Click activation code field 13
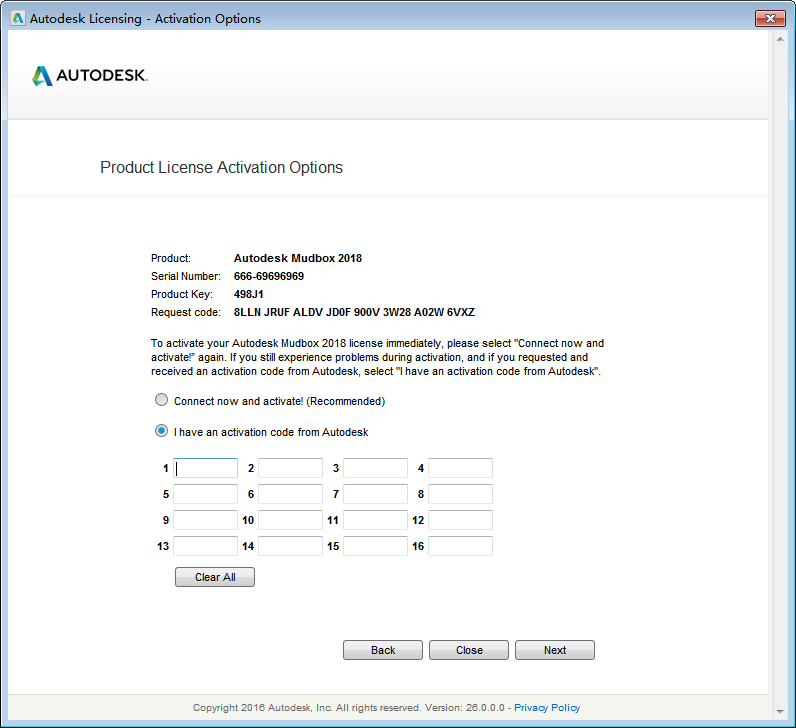The width and height of the screenshot is (796, 728). pos(205,546)
